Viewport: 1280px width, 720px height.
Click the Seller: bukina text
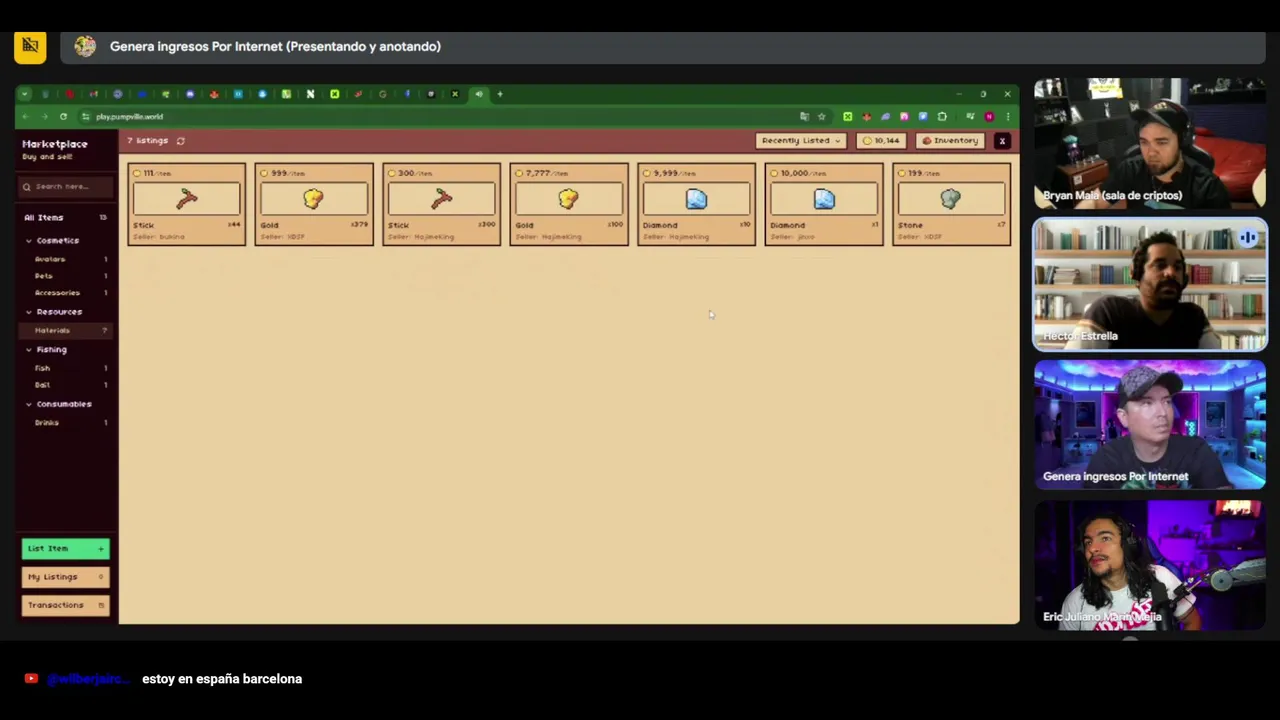tap(159, 237)
